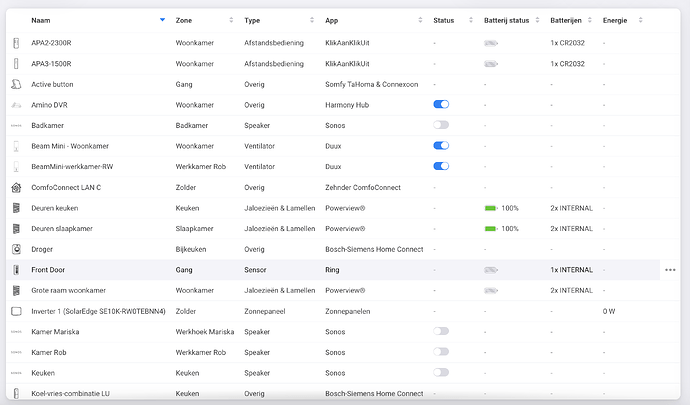Switch on the Keuken speaker toggle
Screen dimensions: 690x405
tap(441, 372)
